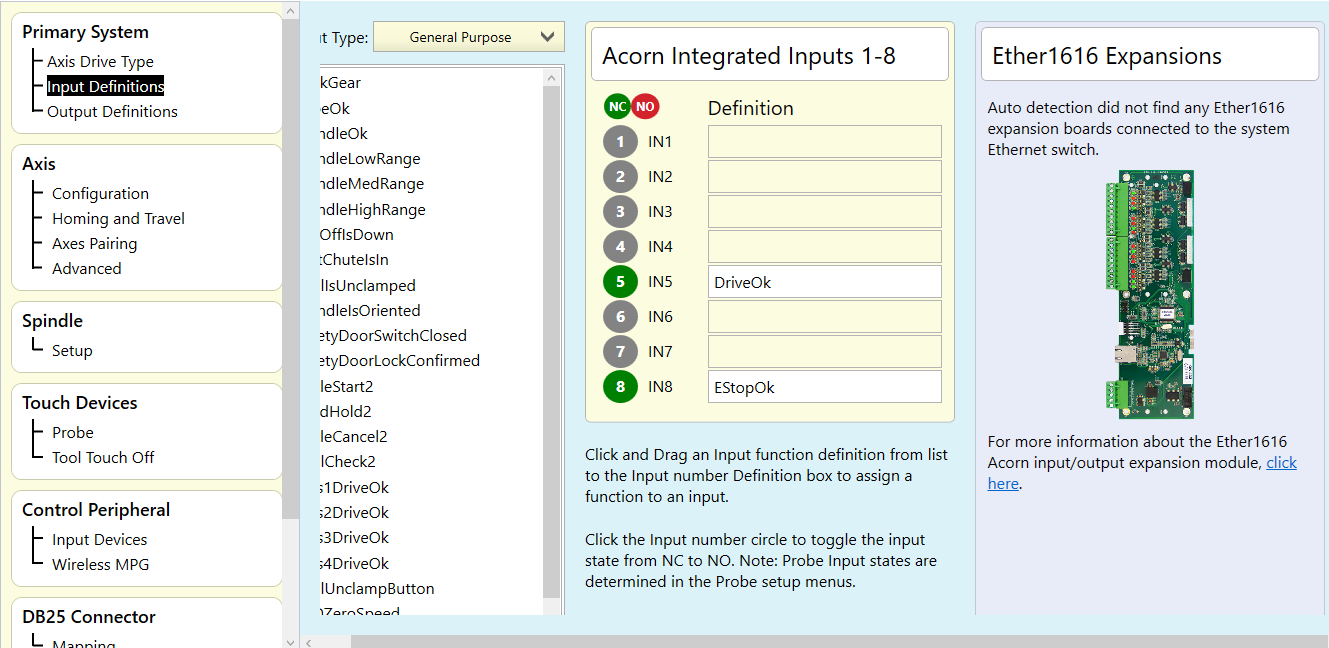Viewport: 1329px width, 648px height.
Task: Click the DriveOk definition field for IN5
Action: 825,282
